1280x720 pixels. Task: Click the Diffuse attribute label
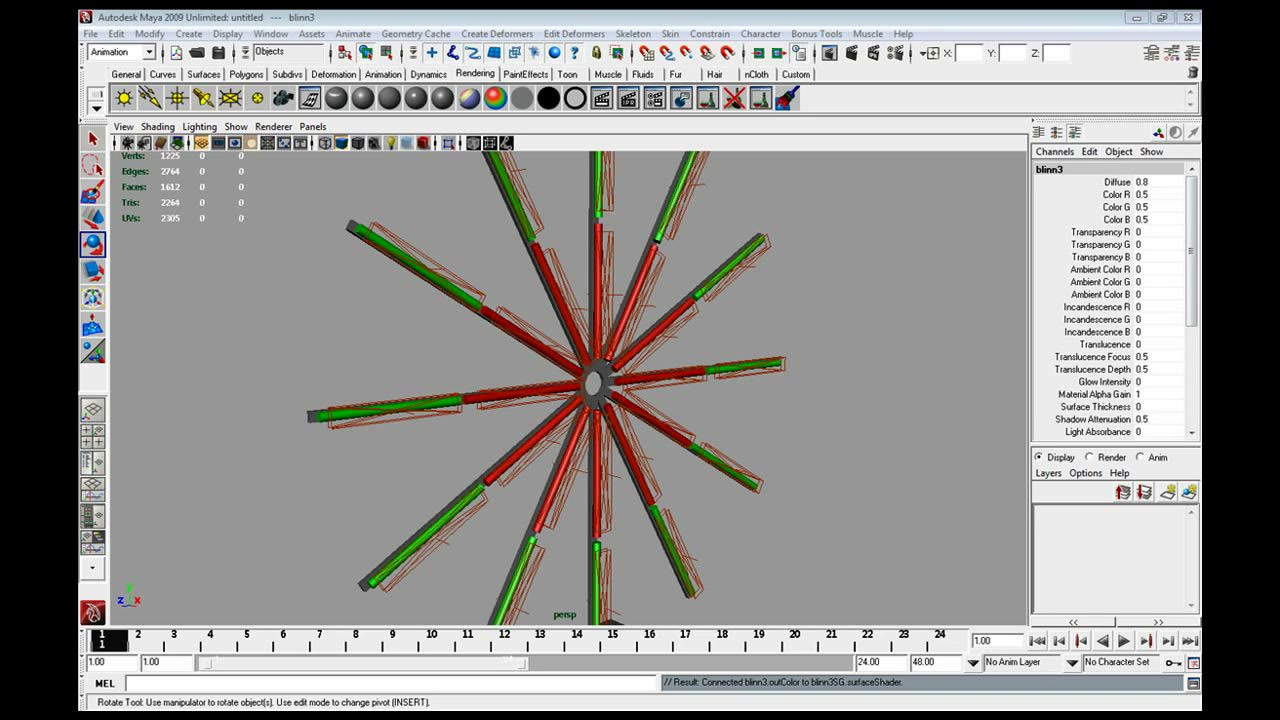click(1117, 182)
